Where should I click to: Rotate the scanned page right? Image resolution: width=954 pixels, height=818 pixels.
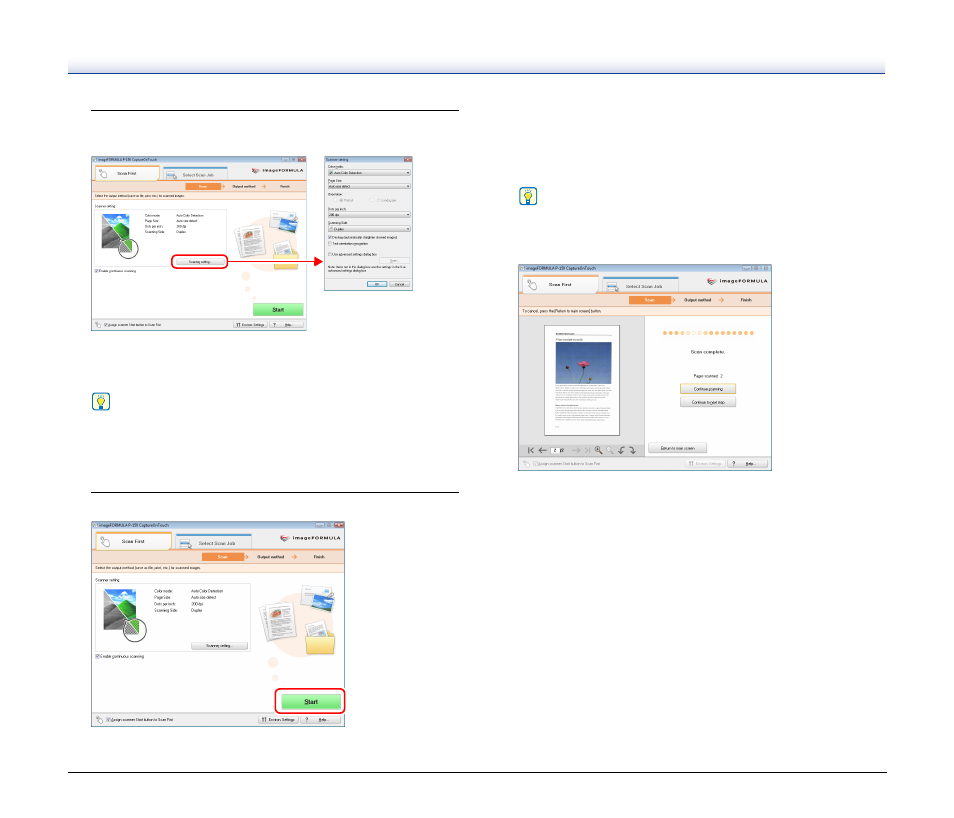point(633,450)
